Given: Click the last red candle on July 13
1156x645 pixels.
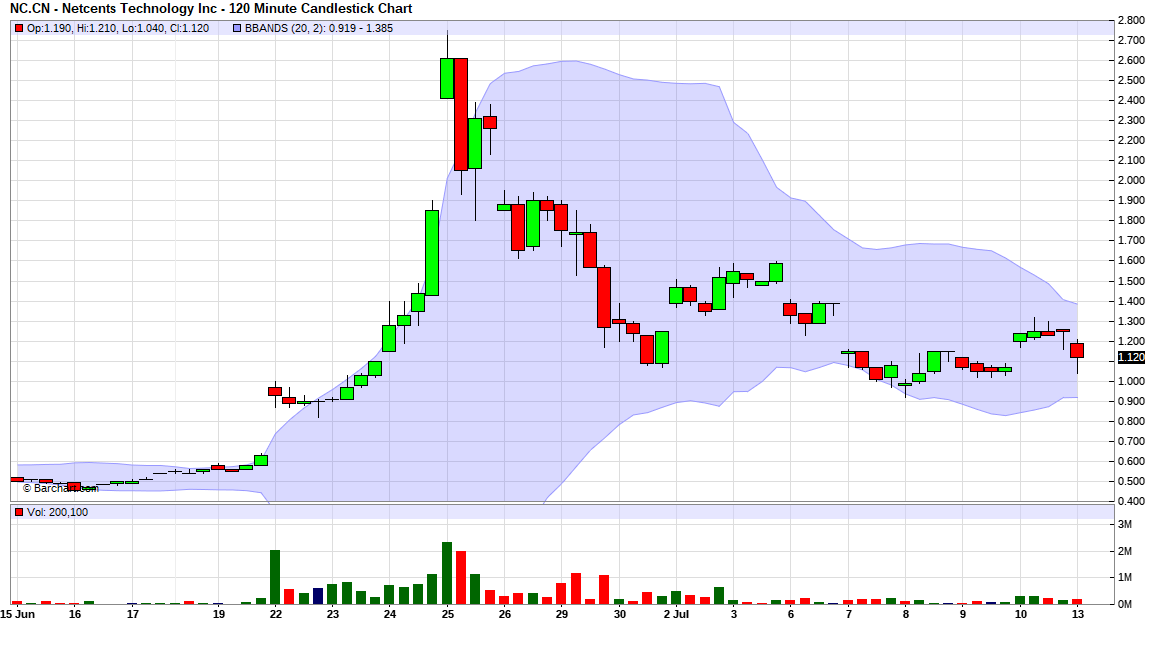Looking at the screenshot, I should point(1077,350).
